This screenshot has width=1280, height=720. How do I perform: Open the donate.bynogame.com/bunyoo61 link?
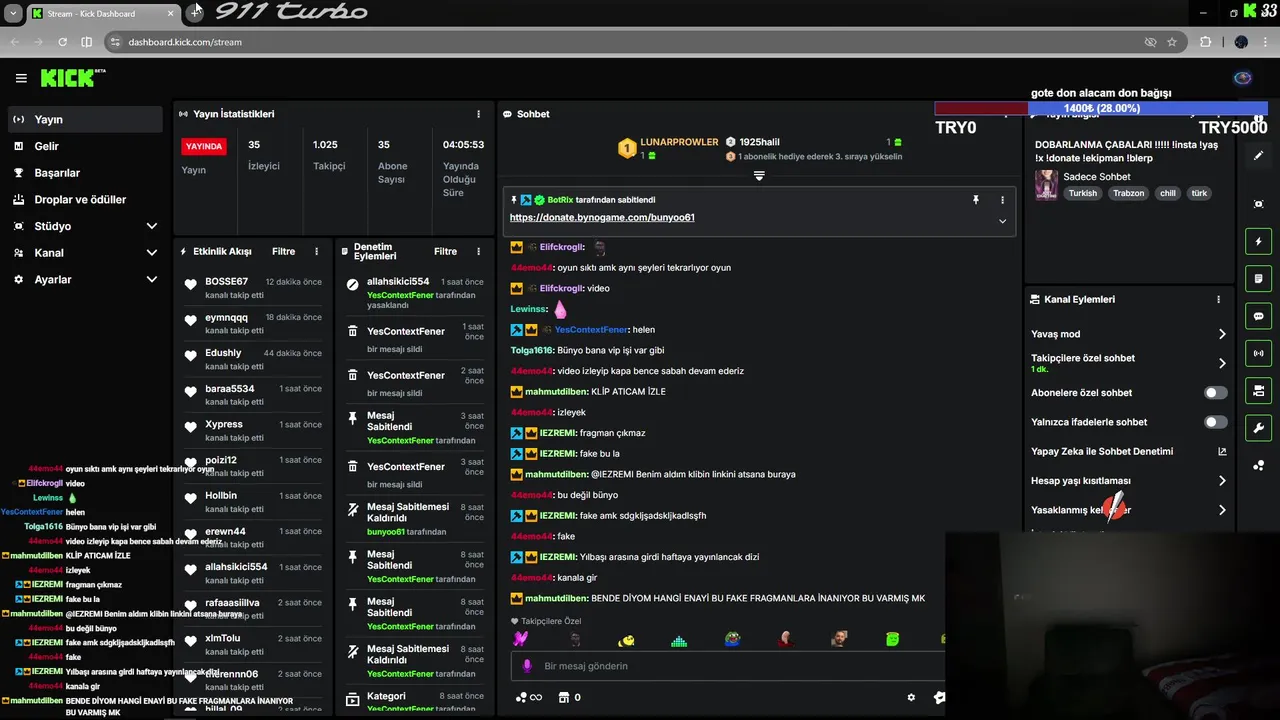[602, 217]
